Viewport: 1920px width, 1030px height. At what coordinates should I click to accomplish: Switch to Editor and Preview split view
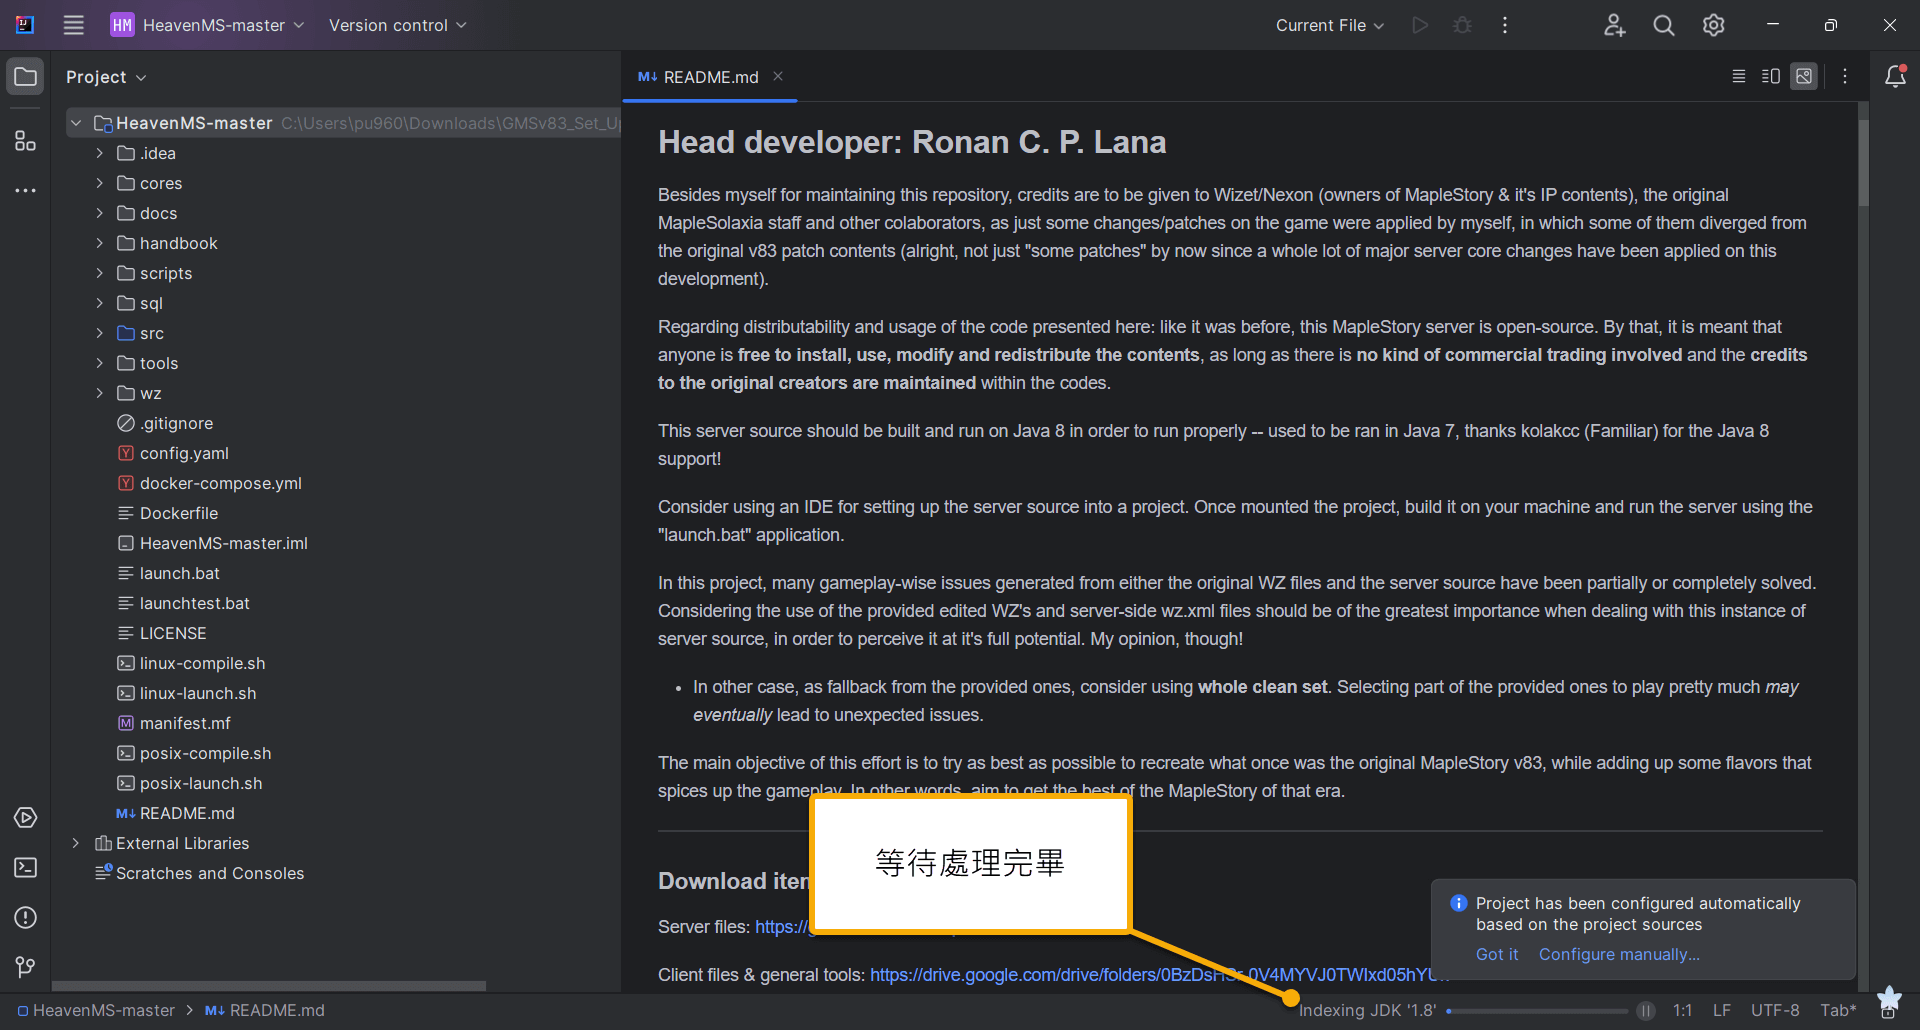tap(1771, 77)
